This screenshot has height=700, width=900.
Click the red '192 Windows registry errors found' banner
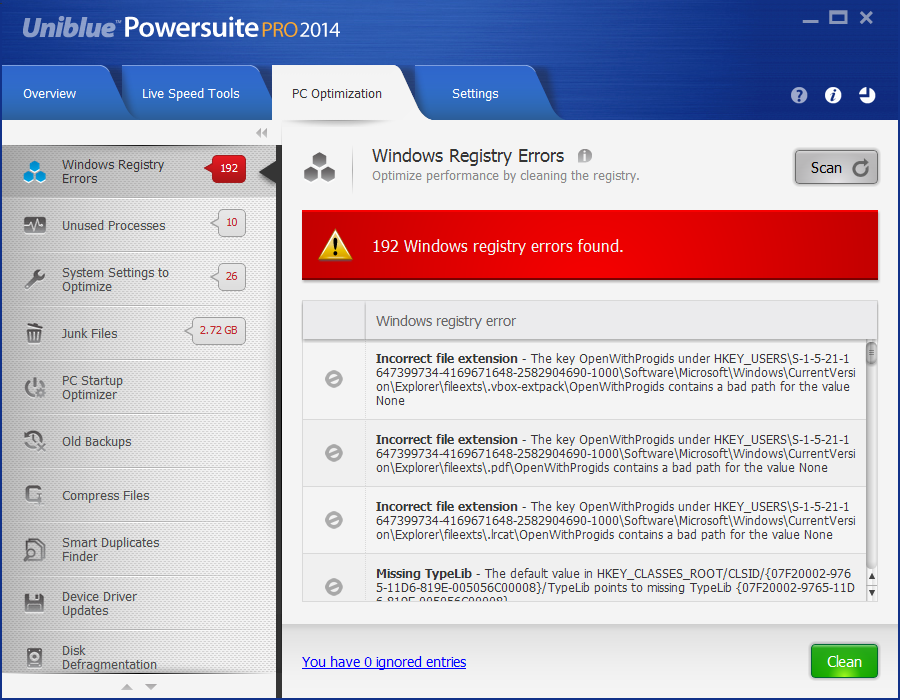(590, 245)
